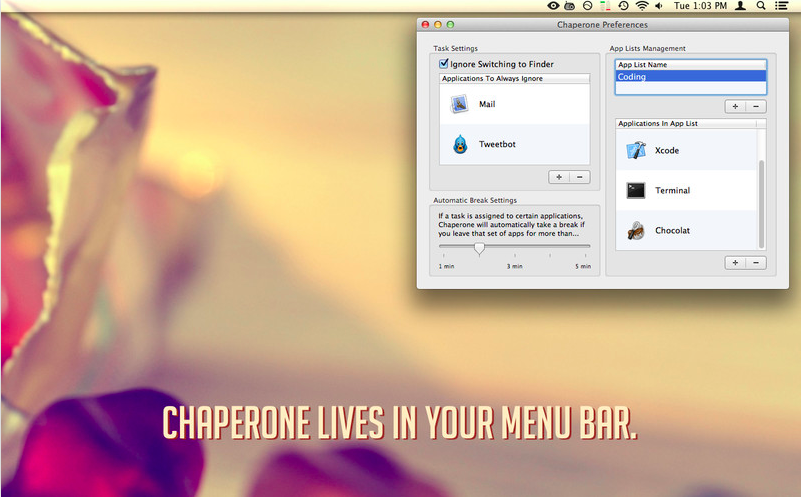Screen dimensions: 801x497
Task: Toggle Ignore Switching to Finder checkbox
Action: (443, 64)
